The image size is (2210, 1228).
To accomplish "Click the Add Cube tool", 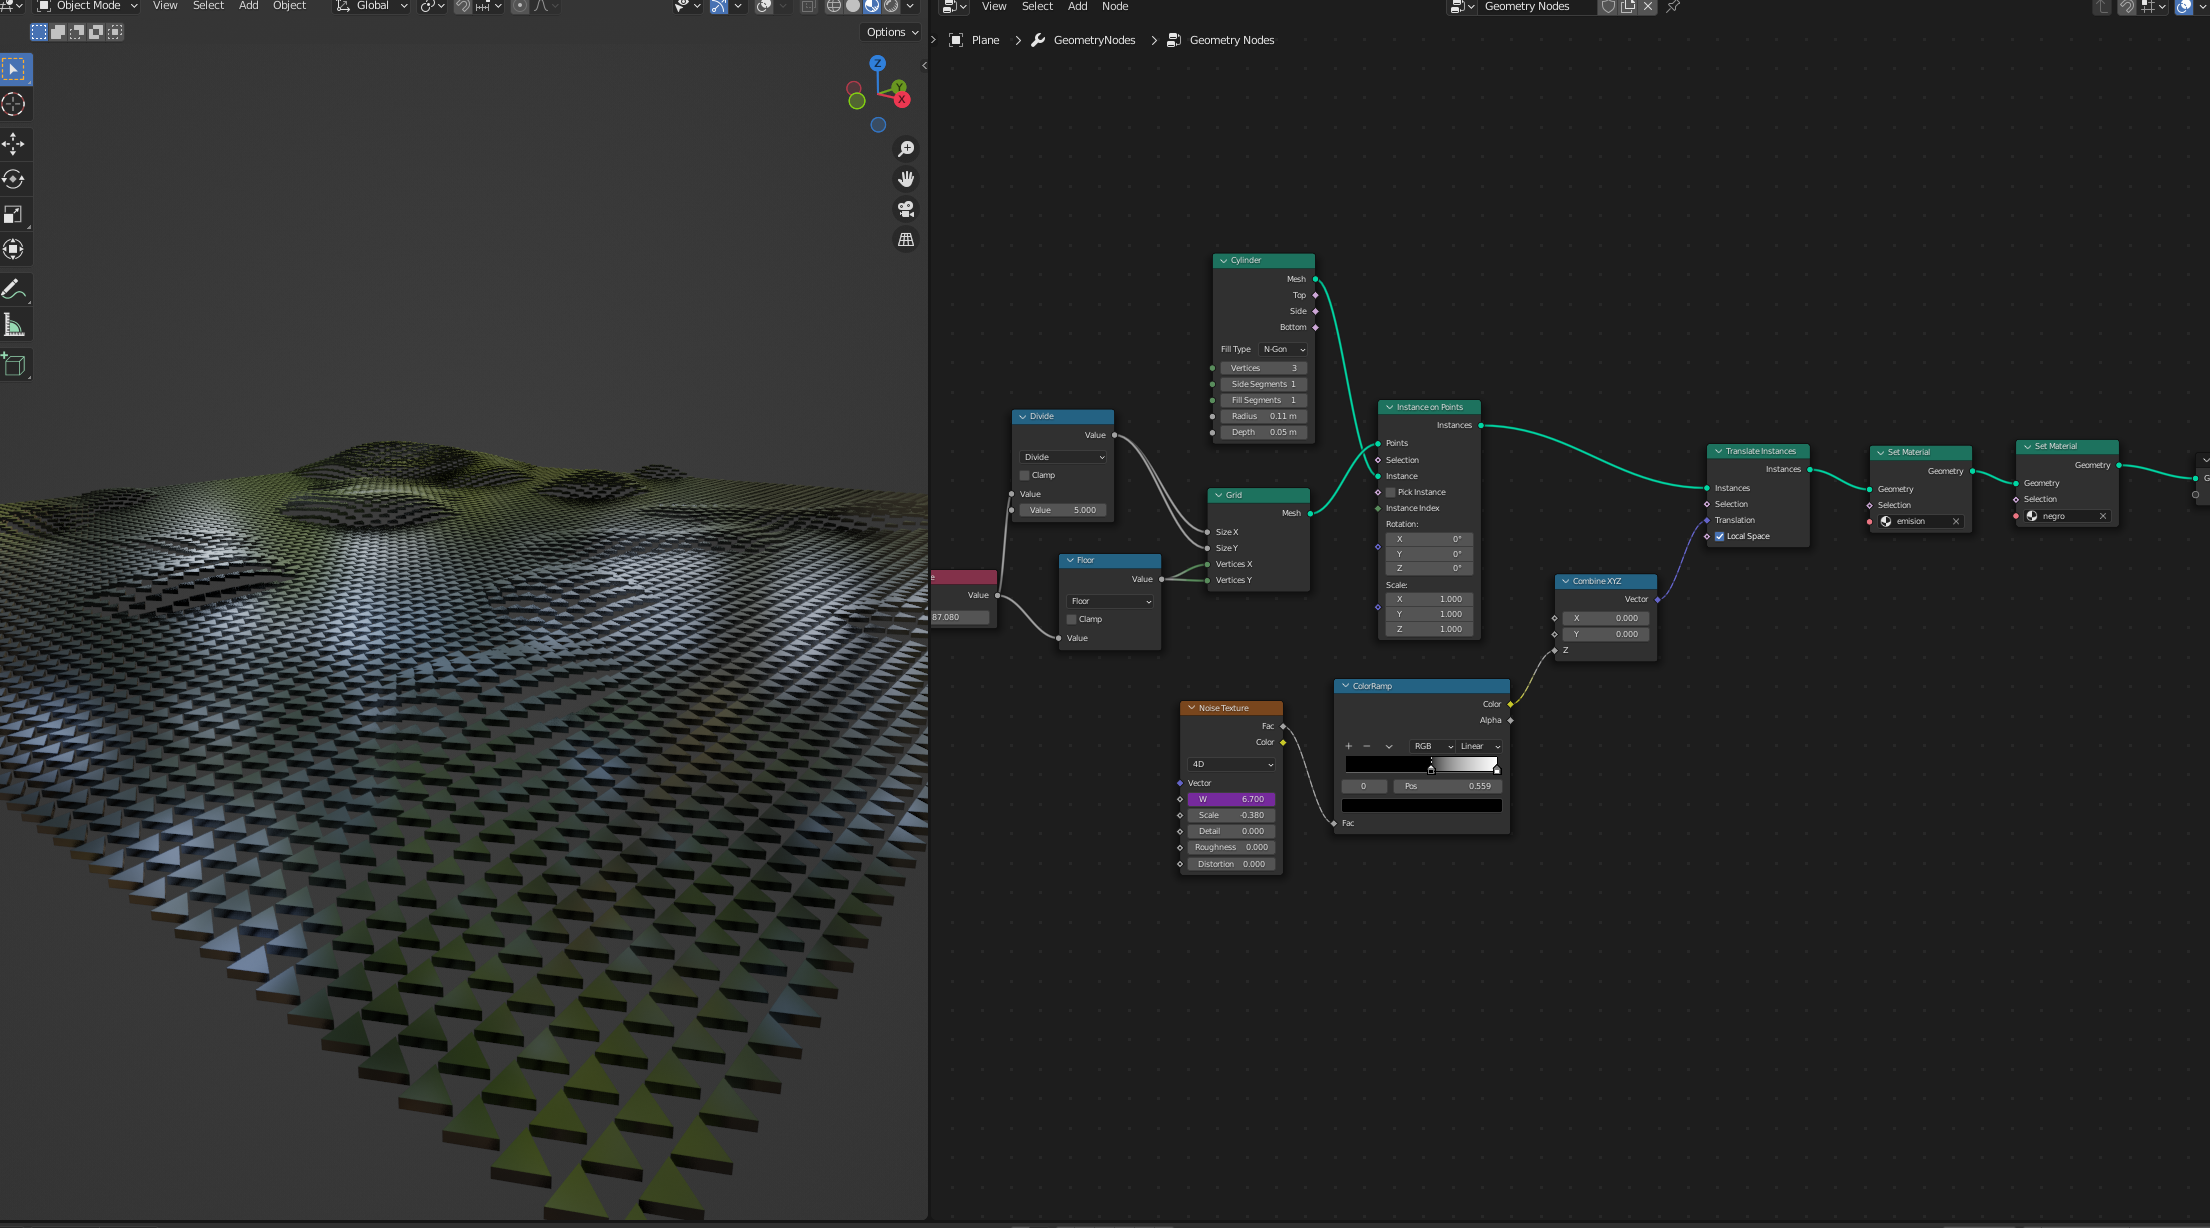I will (x=14, y=365).
